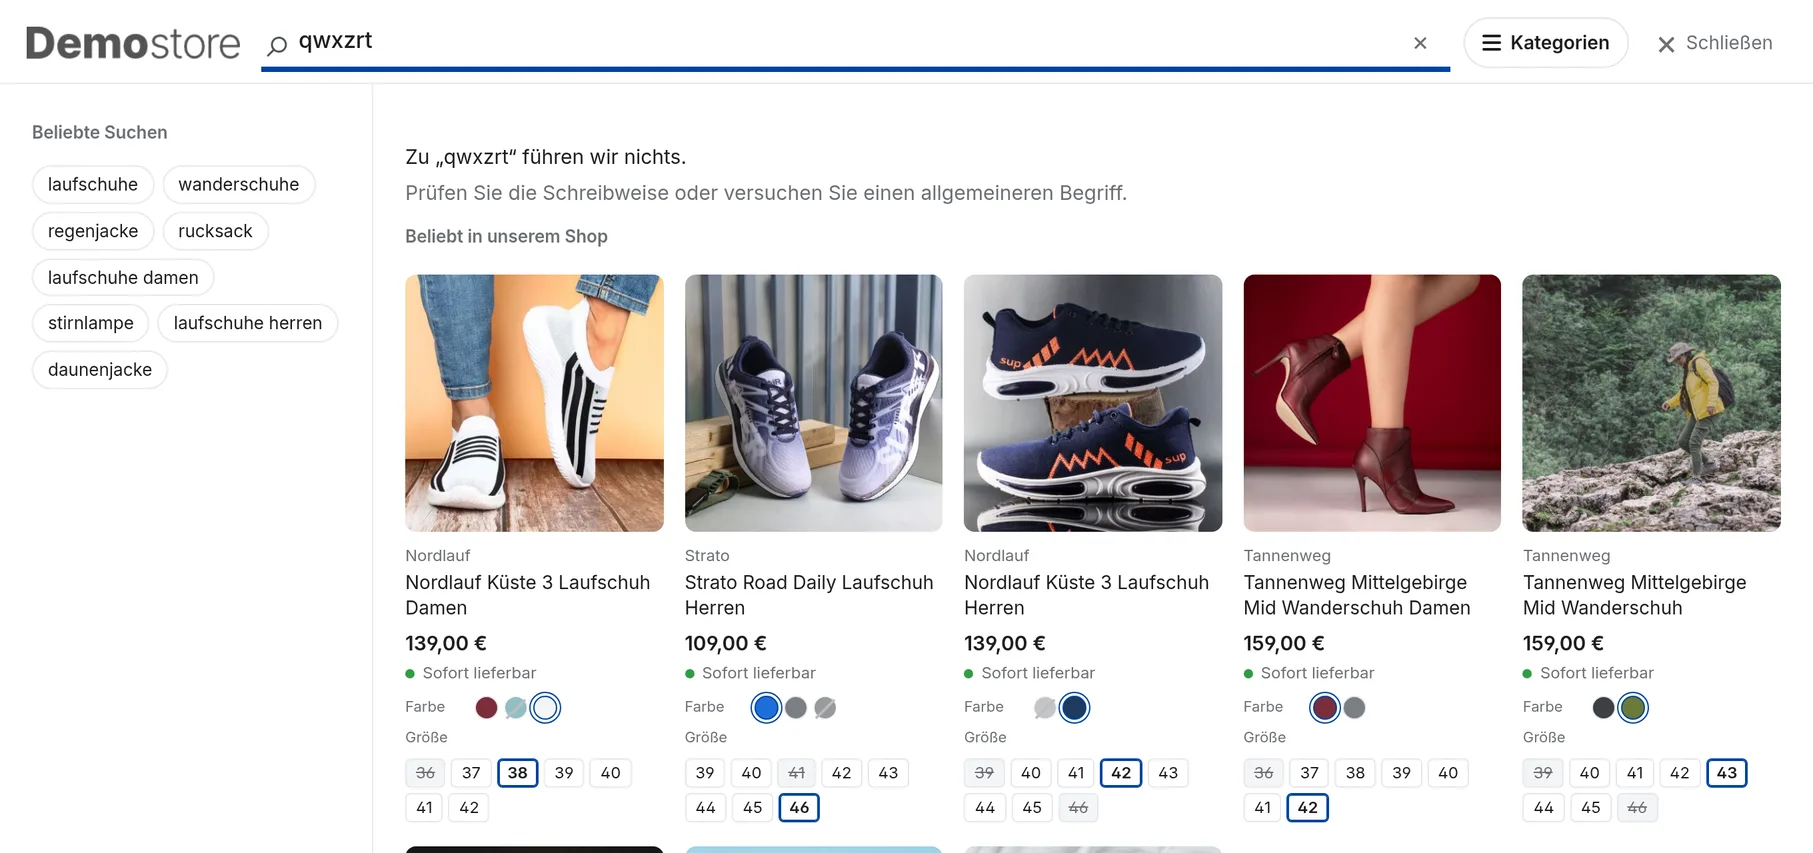This screenshot has width=1813, height=853.
Task: Go to the Demostore logo homepage
Action: [133, 43]
